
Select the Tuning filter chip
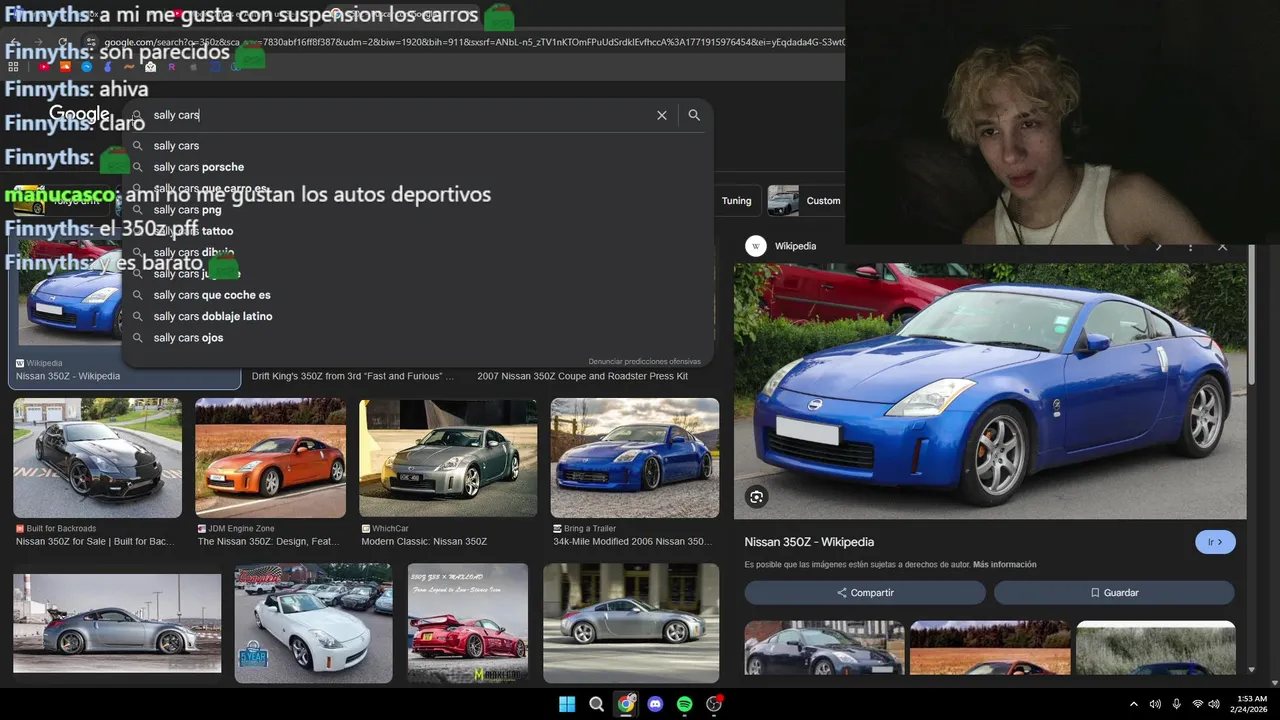pyautogui.click(x=736, y=201)
